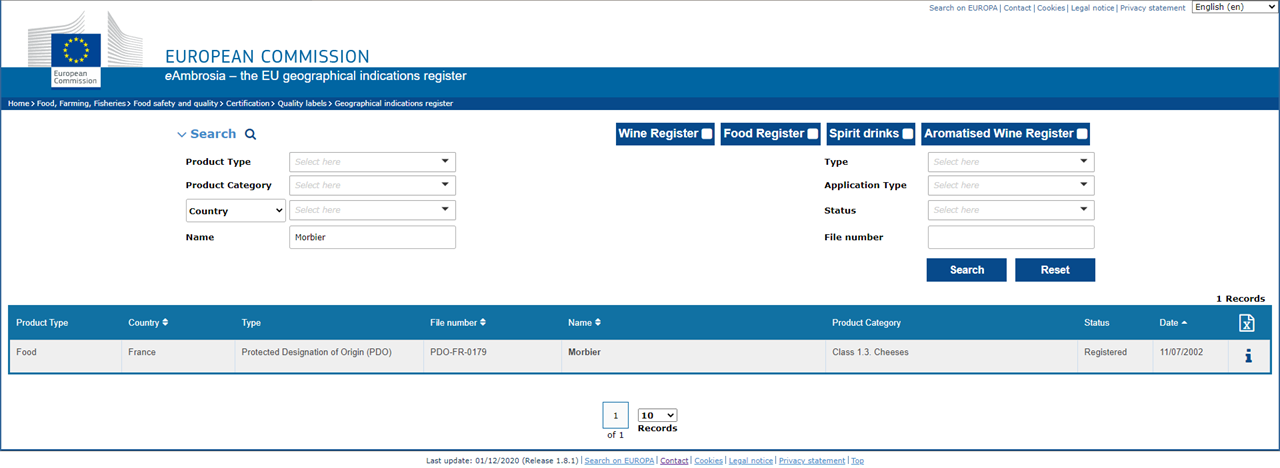Open the Application Type dropdown
This screenshot has height=468, width=1280.
[1011, 185]
